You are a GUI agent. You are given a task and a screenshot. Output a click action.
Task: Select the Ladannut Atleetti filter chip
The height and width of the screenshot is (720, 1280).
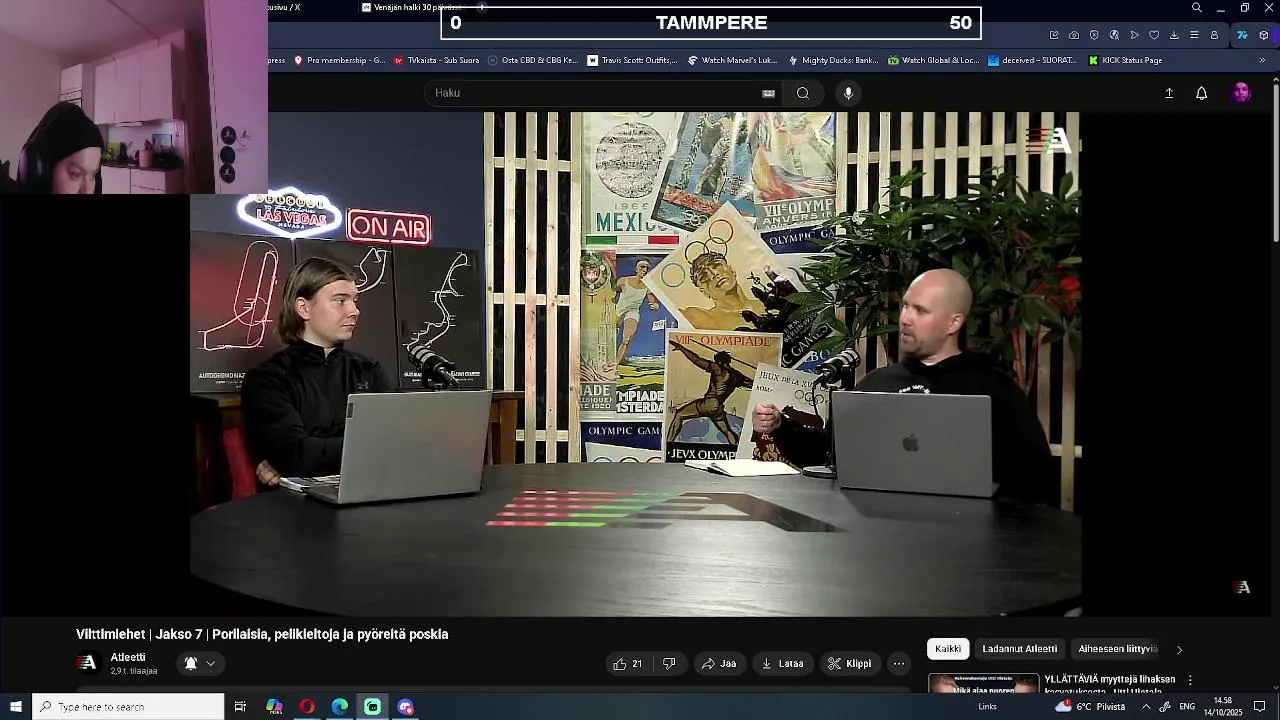tap(1019, 649)
